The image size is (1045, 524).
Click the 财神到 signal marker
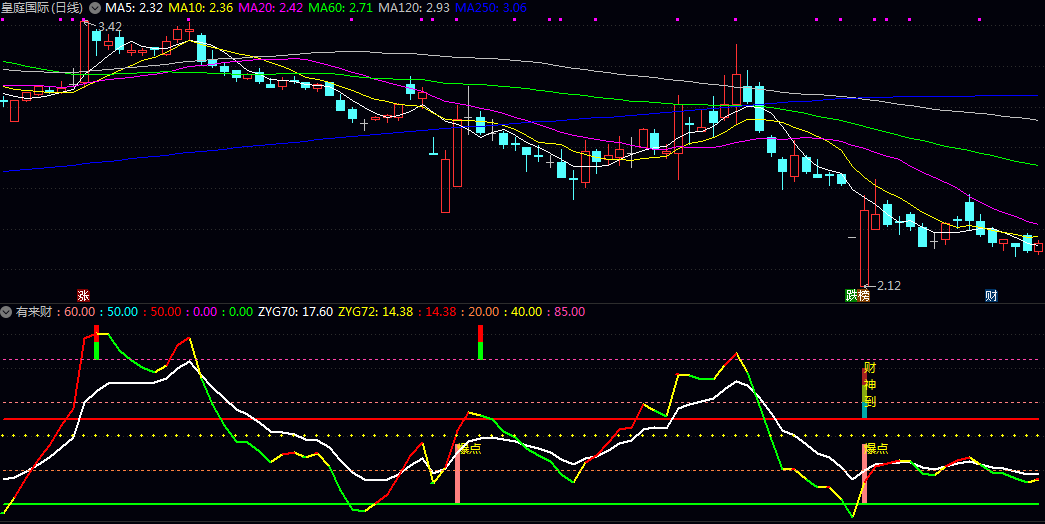(x=869, y=385)
